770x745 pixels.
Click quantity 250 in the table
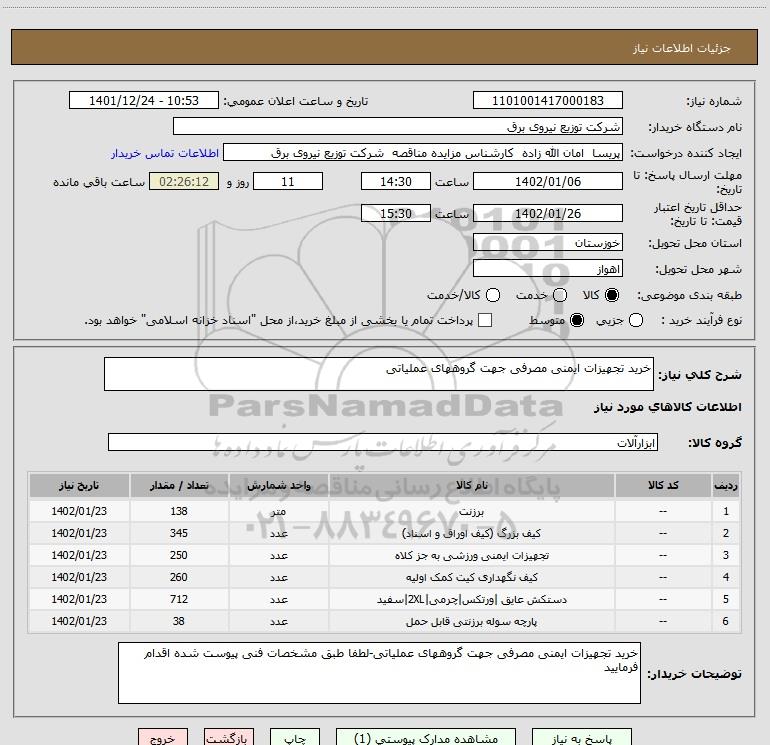(x=179, y=555)
